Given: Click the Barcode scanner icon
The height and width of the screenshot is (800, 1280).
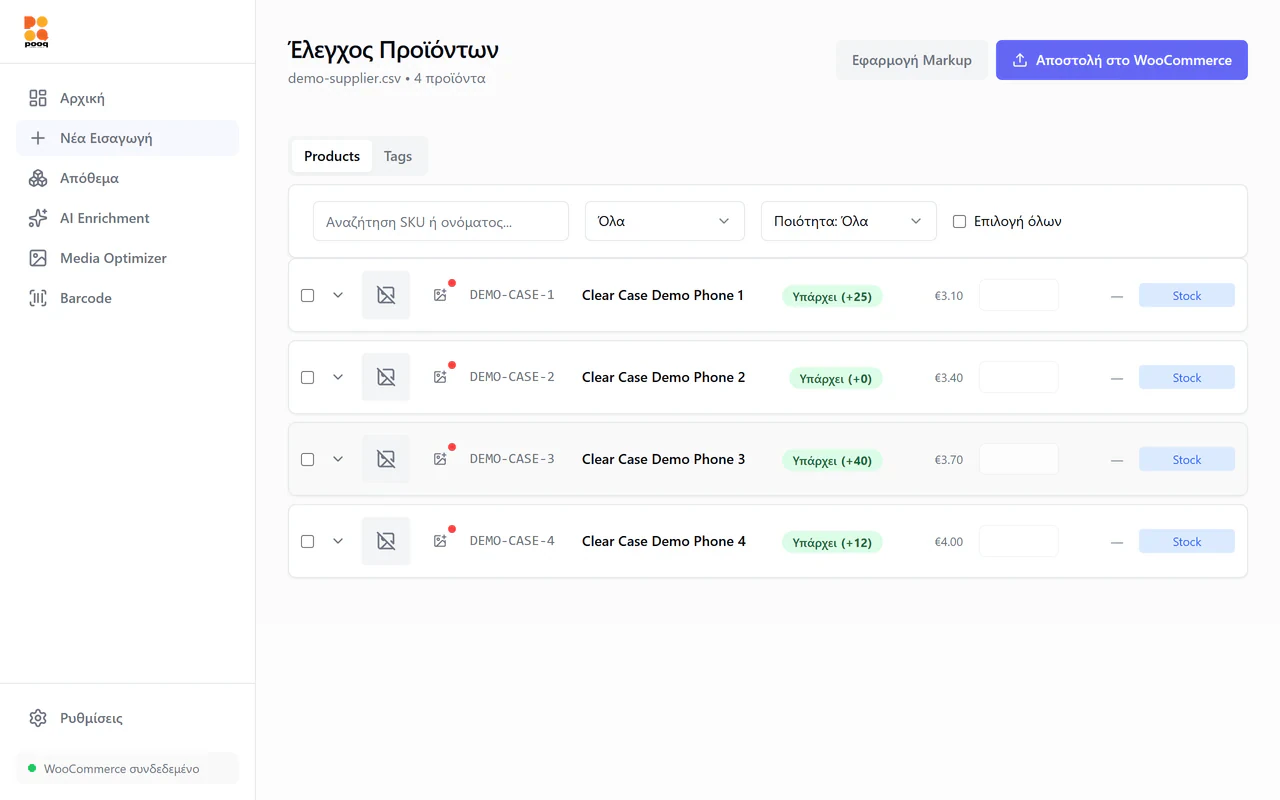Looking at the screenshot, I should tap(38, 298).
